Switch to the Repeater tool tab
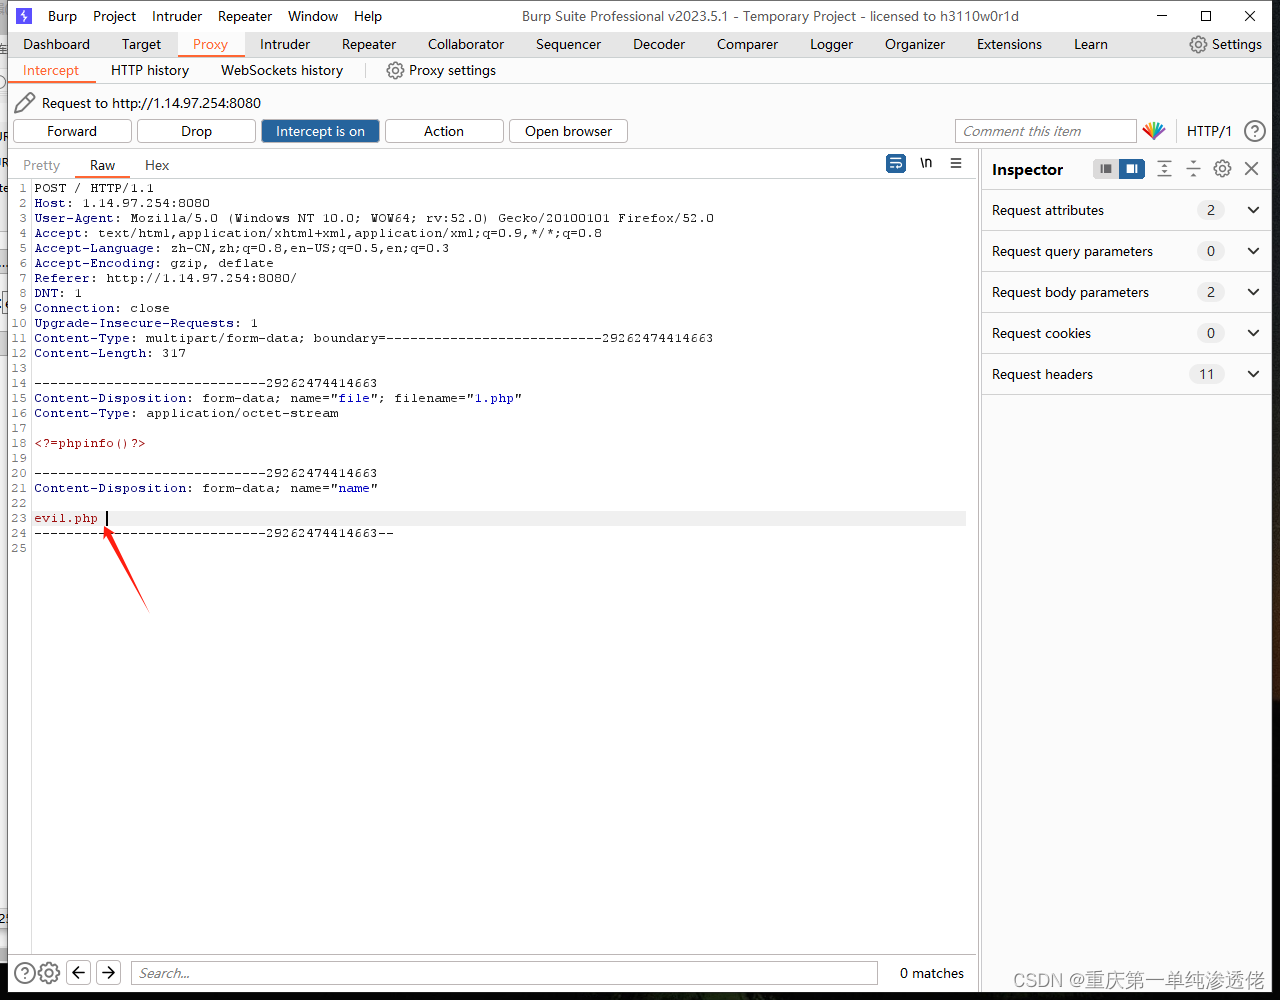 tap(369, 44)
